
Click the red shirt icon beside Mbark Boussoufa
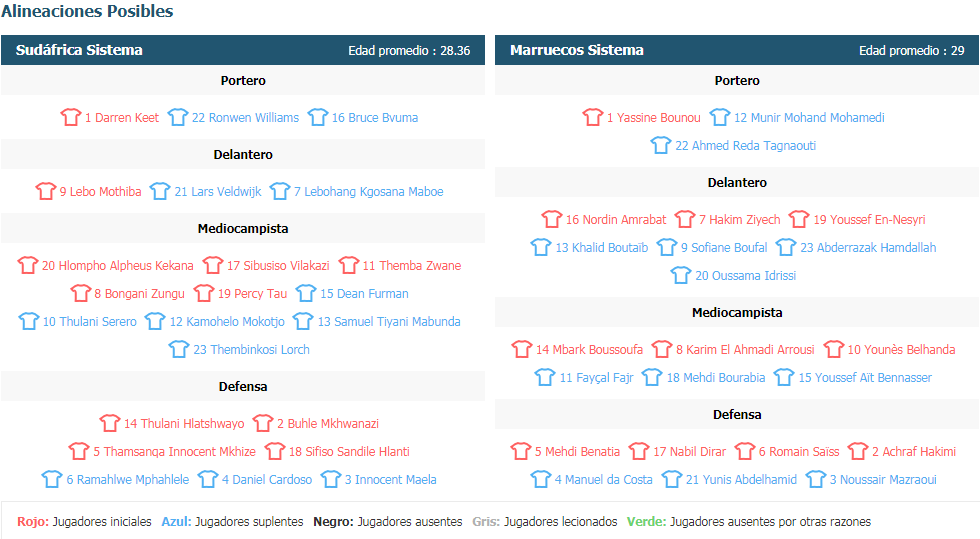click(x=521, y=349)
